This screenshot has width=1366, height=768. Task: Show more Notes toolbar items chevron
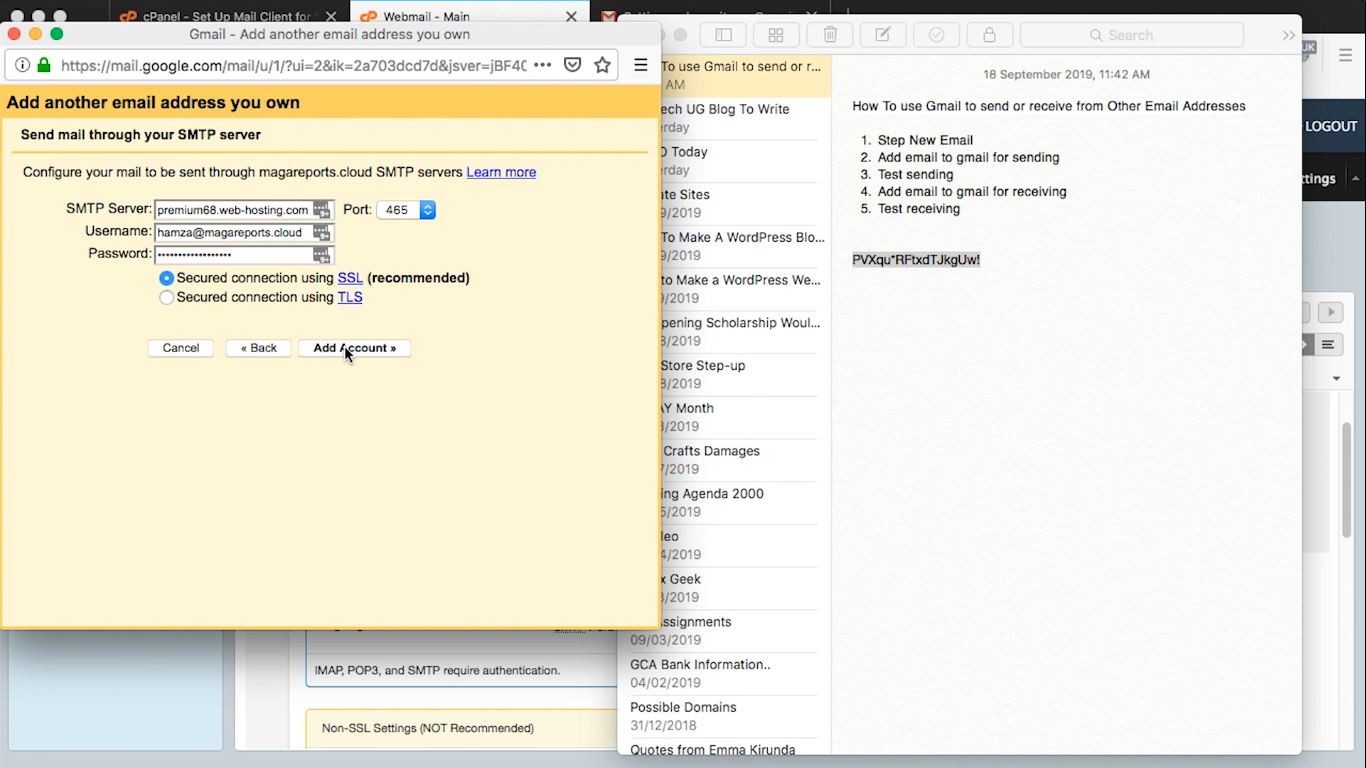(1288, 35)
